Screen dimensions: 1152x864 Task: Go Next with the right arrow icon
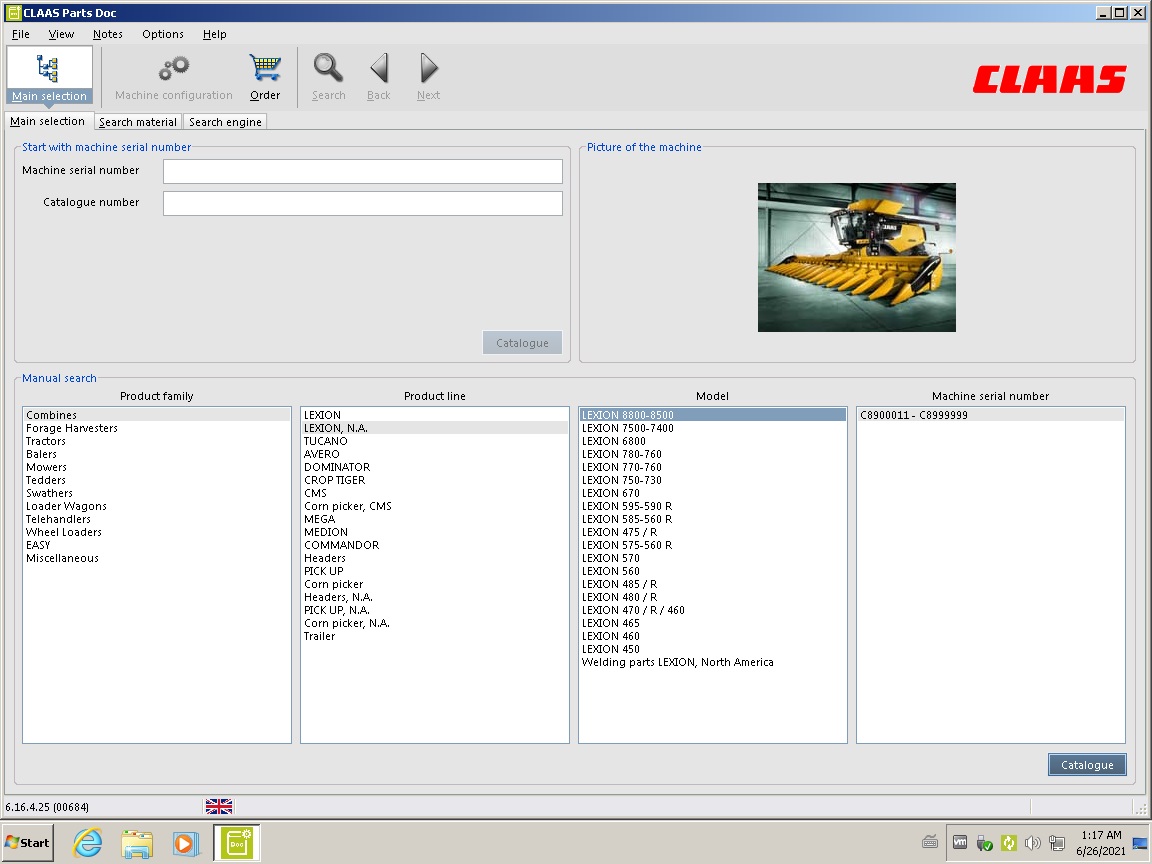tap(428, 68)
